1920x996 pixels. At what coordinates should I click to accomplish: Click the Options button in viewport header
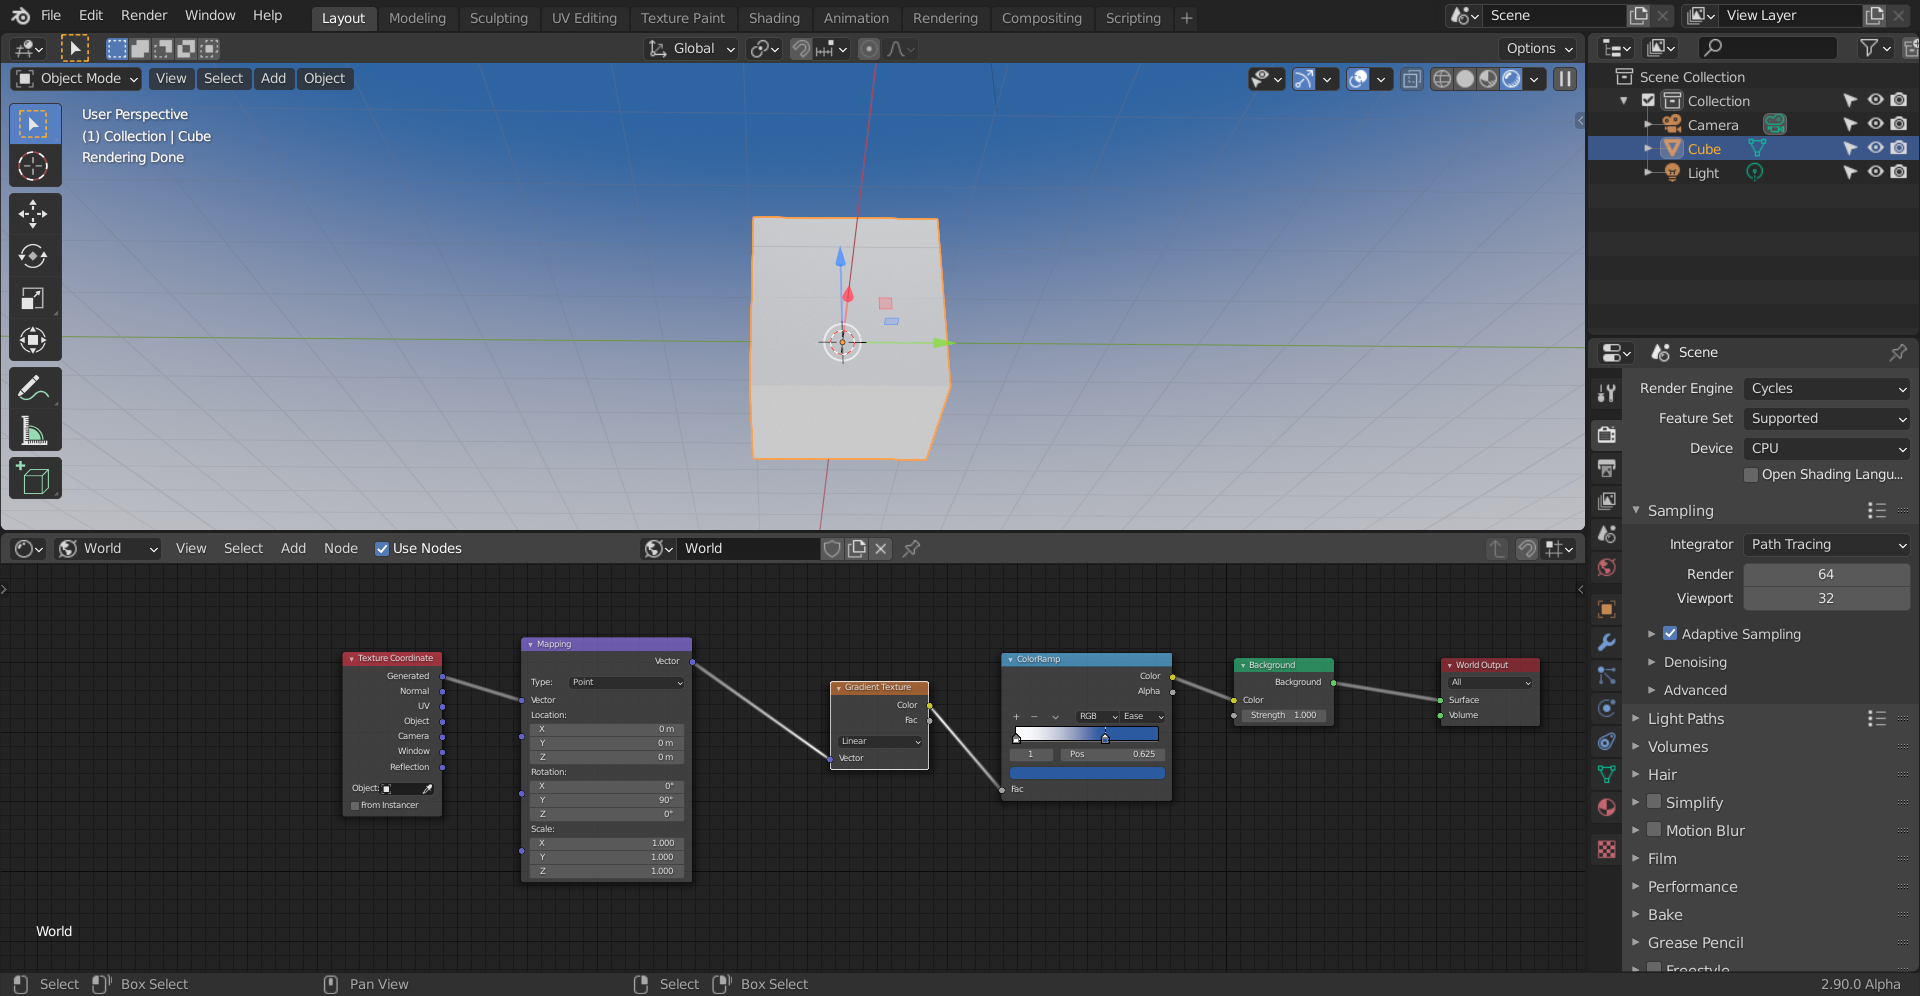point(1539,49)
